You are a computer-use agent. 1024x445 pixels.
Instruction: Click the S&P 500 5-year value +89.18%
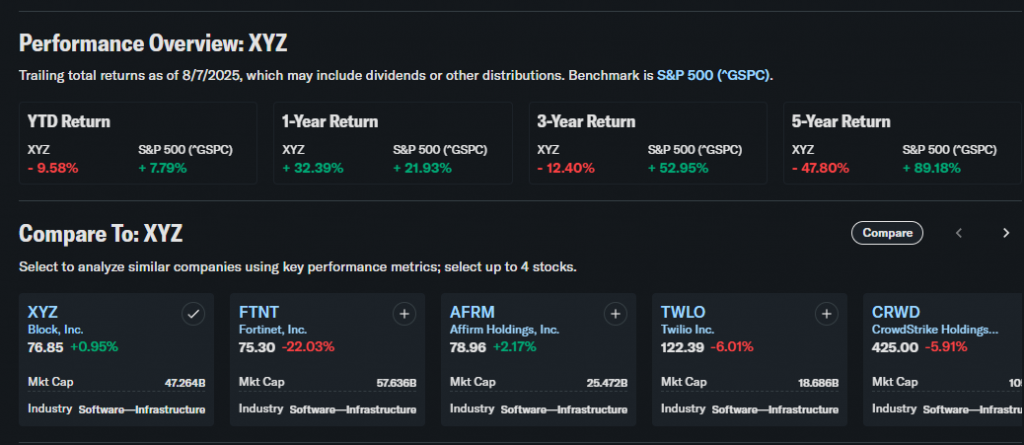coord(932,168)
